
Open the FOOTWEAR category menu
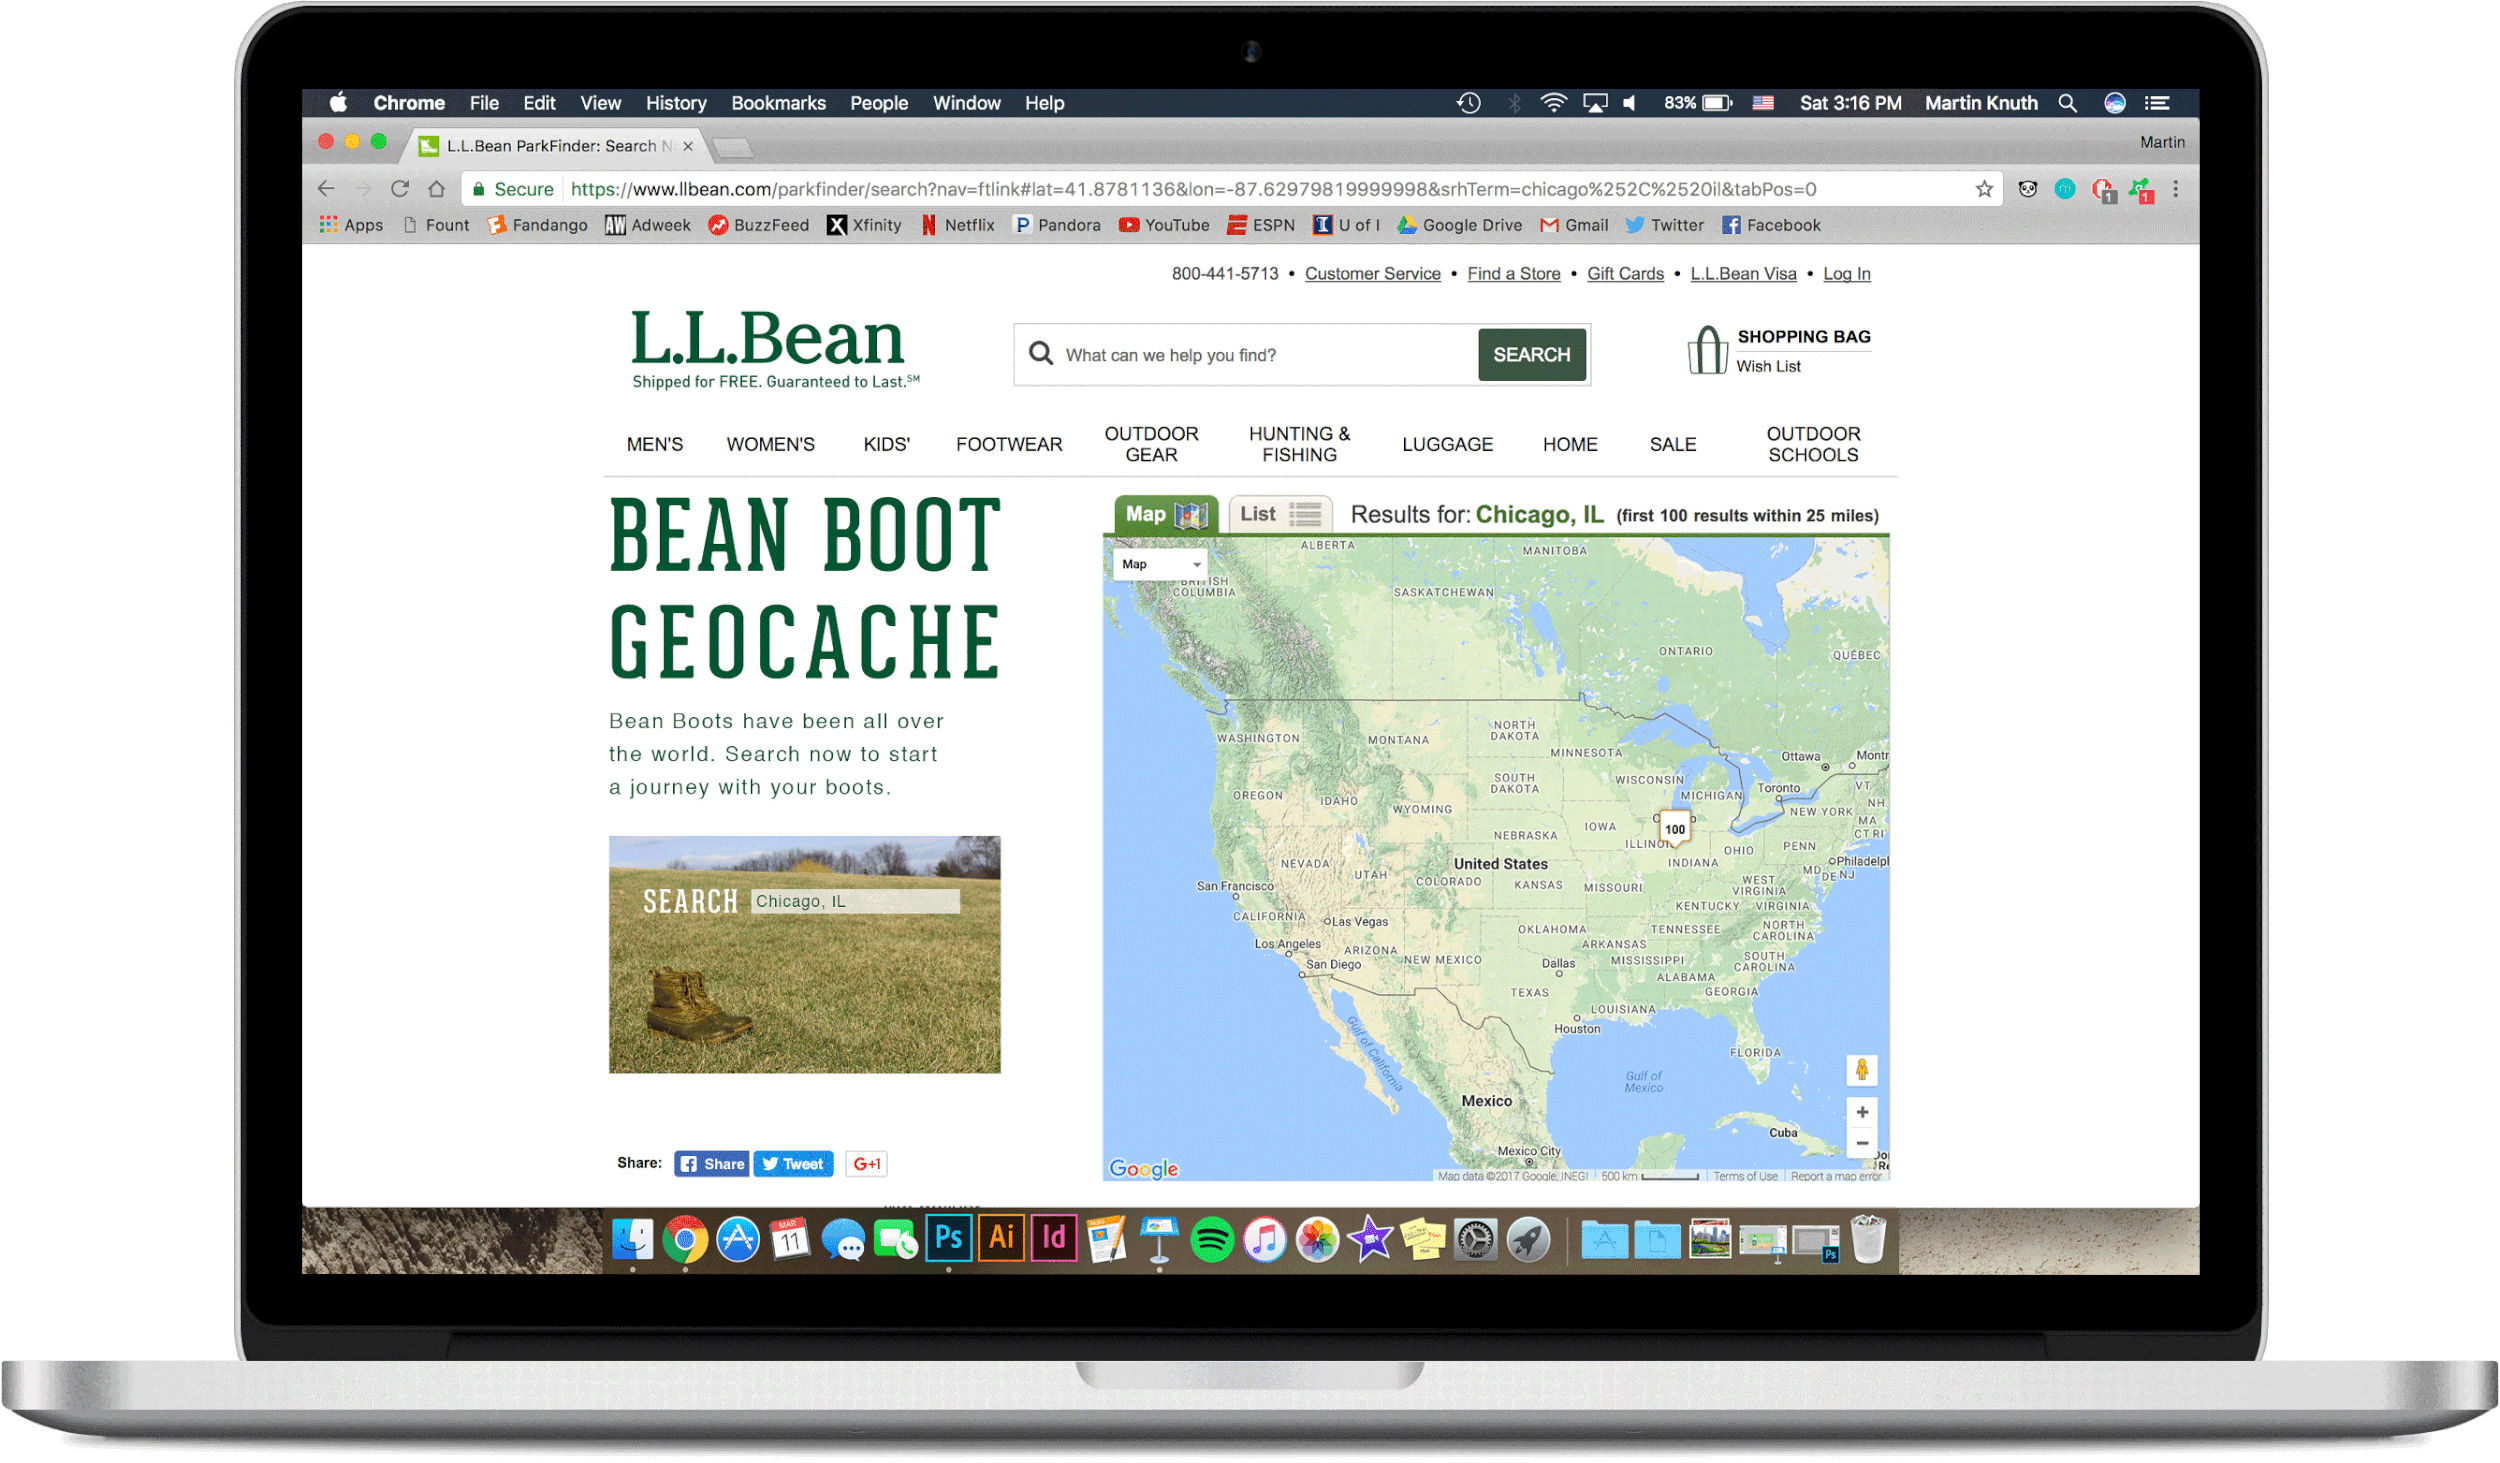click(1008, 444)
